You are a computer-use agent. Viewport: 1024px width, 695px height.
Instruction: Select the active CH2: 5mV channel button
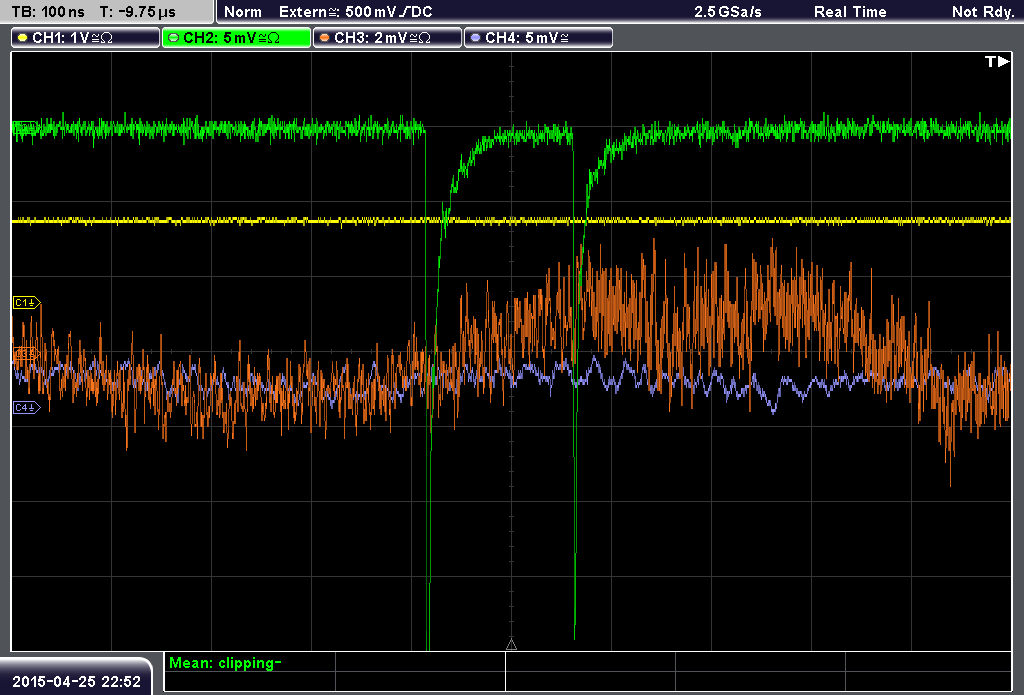pos(236,38)
